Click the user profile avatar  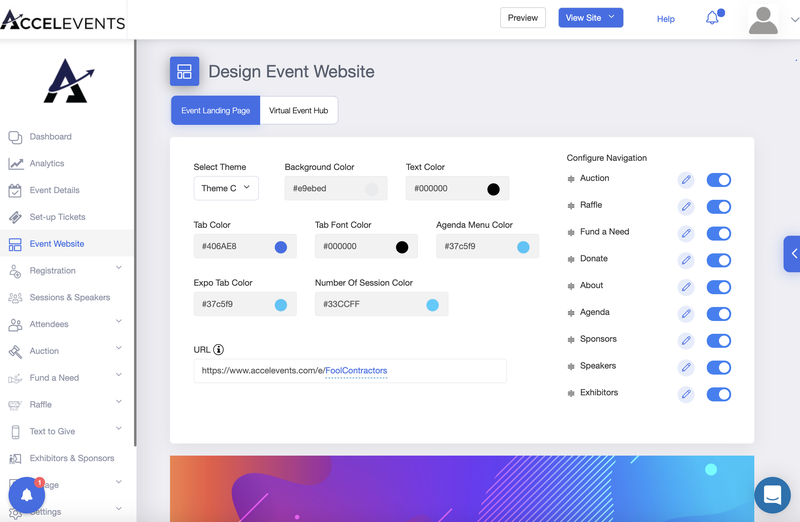pos(763,19)
